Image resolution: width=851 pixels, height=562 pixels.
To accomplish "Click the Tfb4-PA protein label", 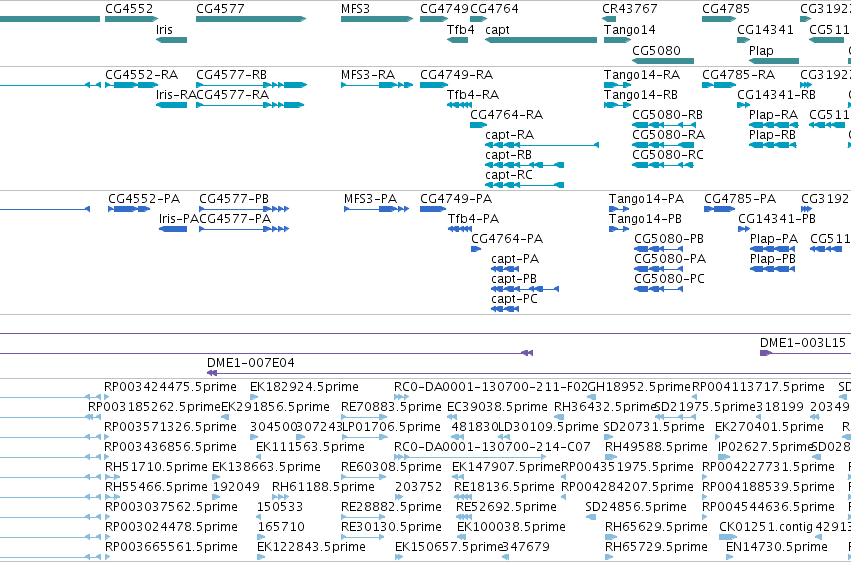I will (x=473, y=219).
